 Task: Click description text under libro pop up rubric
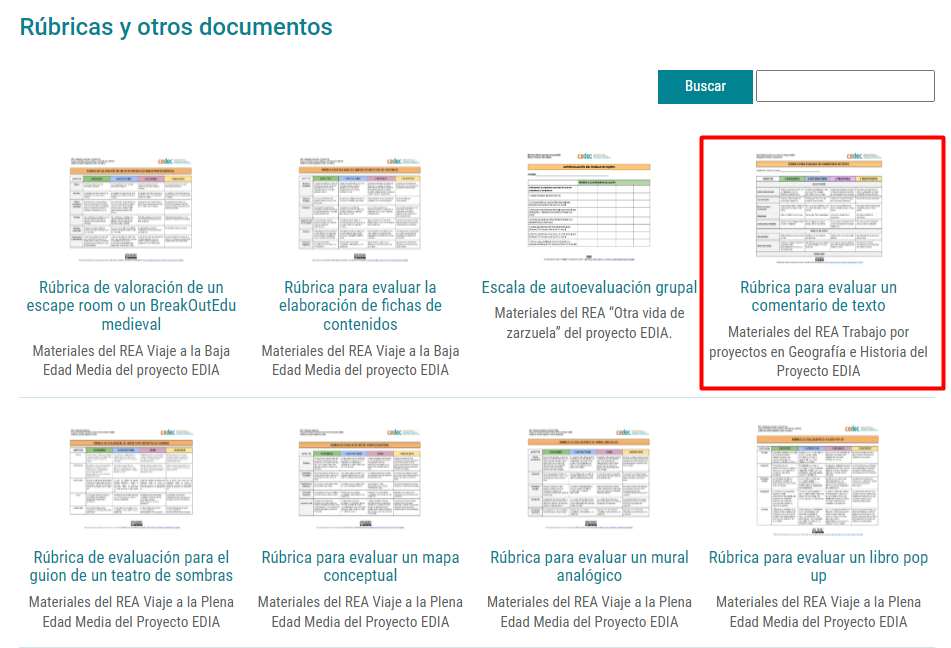click(818, 612)
